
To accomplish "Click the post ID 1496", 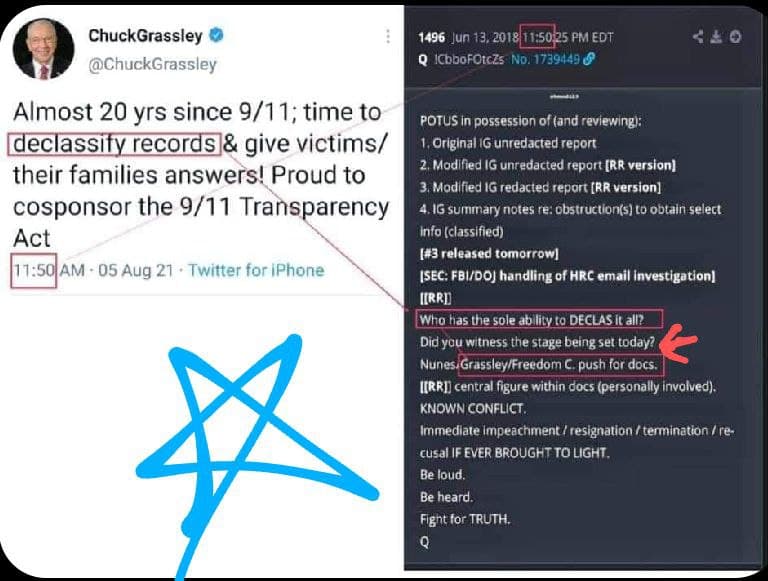I will click(x=432, y=38).
